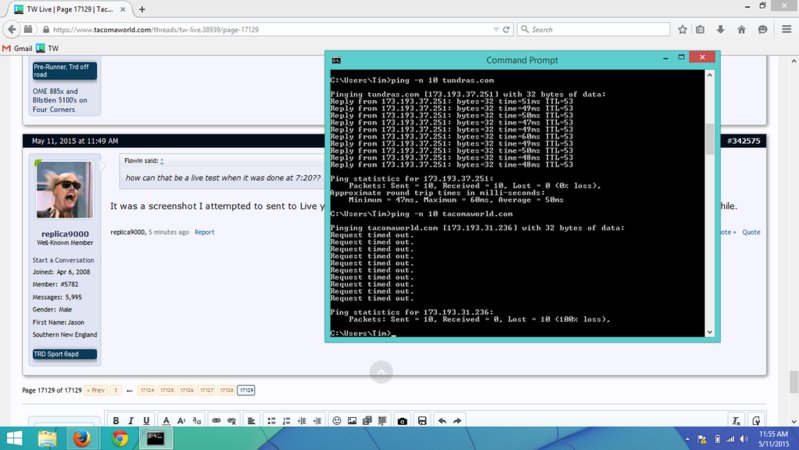Save draft using the floppy disk icon

[422, 420]
